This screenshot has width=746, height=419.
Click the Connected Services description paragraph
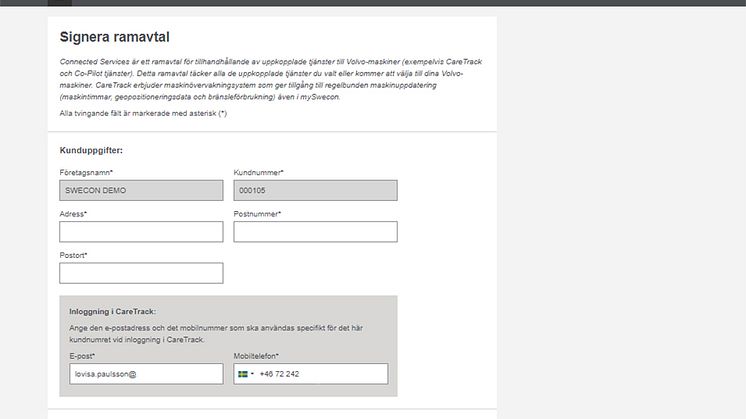click(271, 79)
